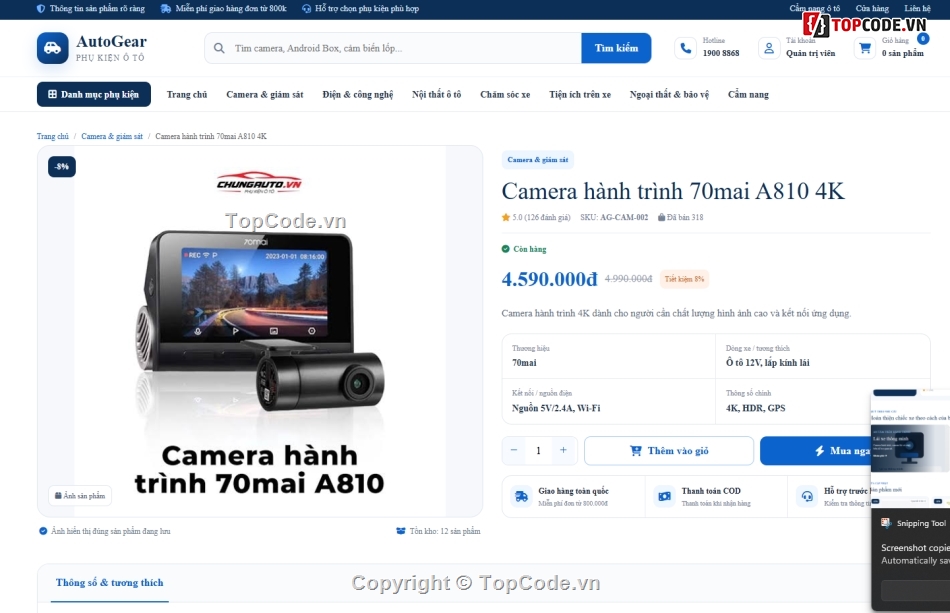Click product title Camera hành trình 70mai A810 4K
This screenshot has width=950, height=613.
click(673, 191)
